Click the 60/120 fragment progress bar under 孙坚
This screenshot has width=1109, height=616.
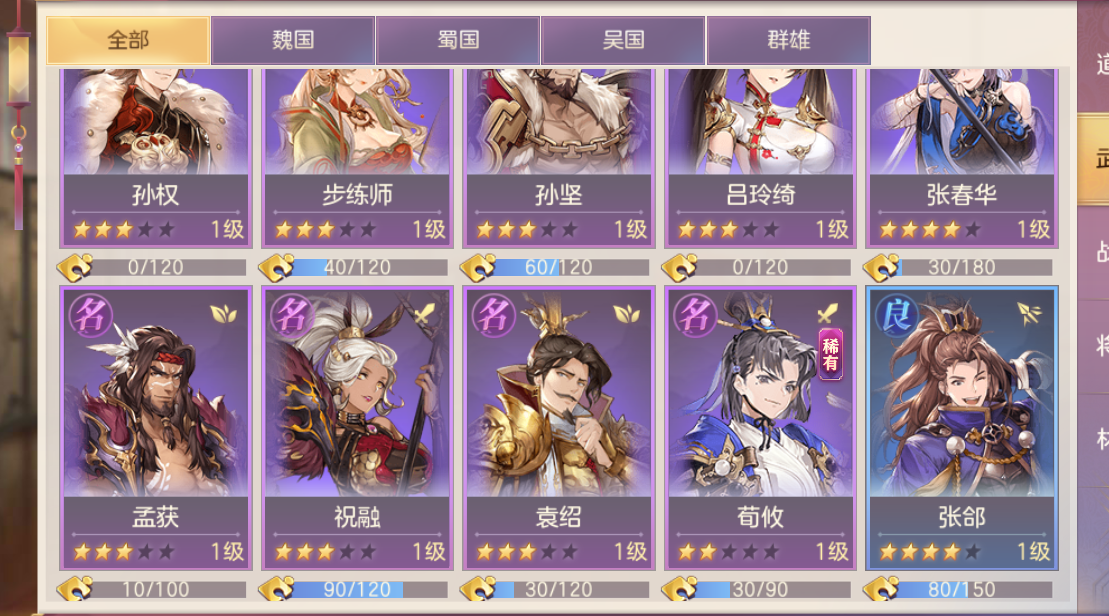559,267
